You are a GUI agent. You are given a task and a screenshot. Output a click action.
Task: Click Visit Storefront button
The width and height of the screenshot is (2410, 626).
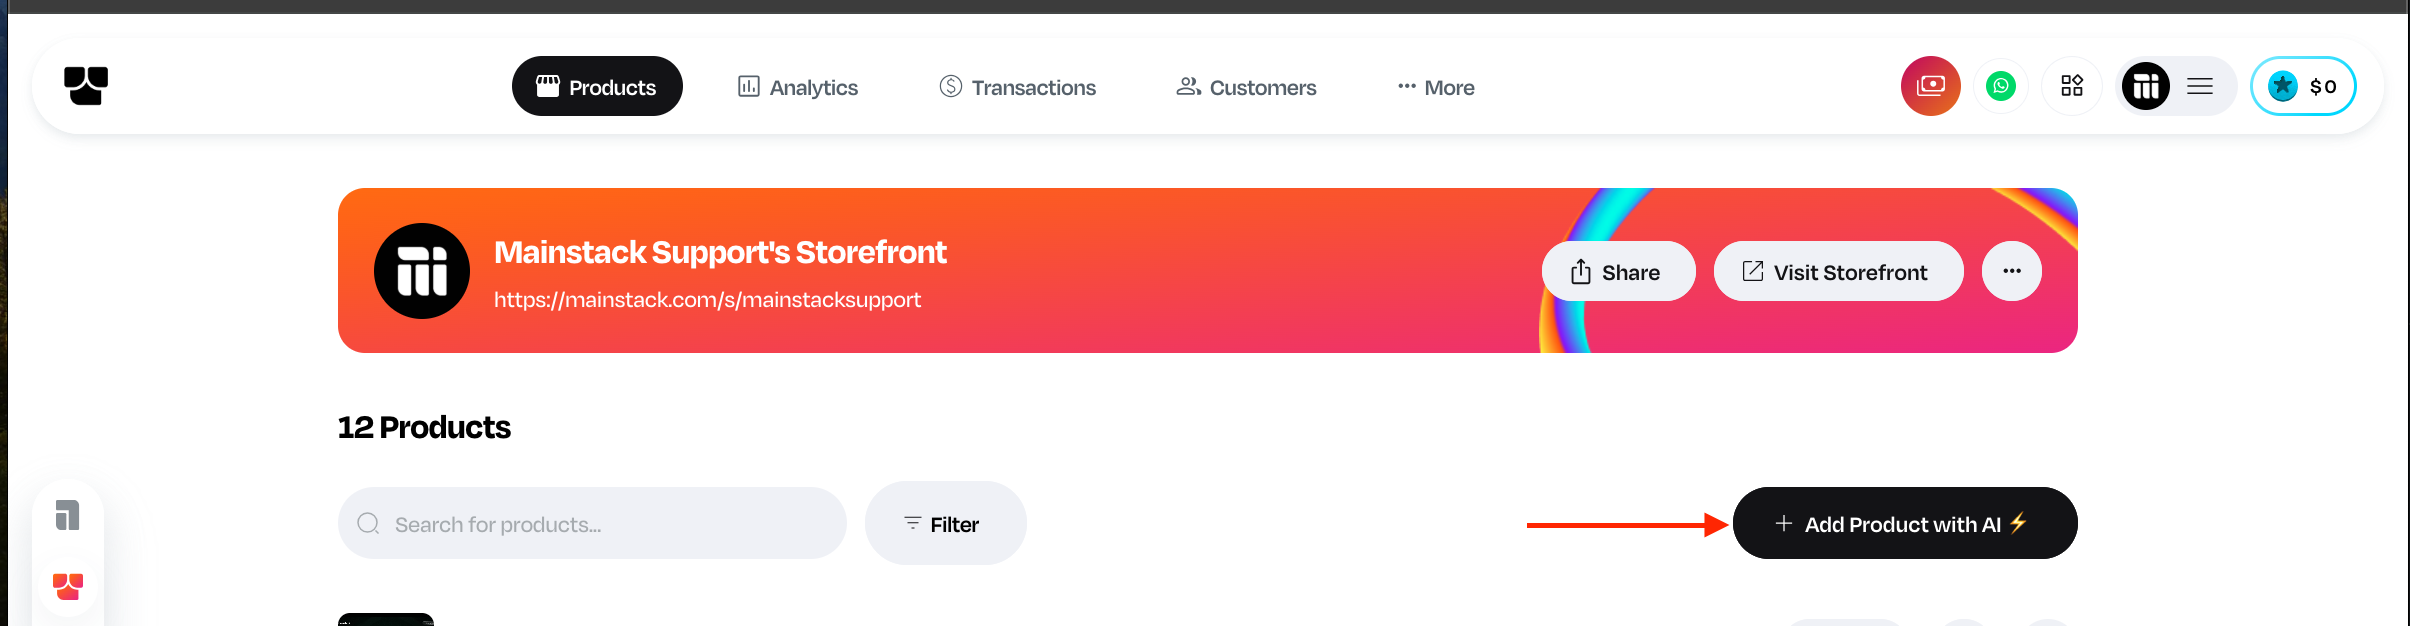coord(1838,271)
